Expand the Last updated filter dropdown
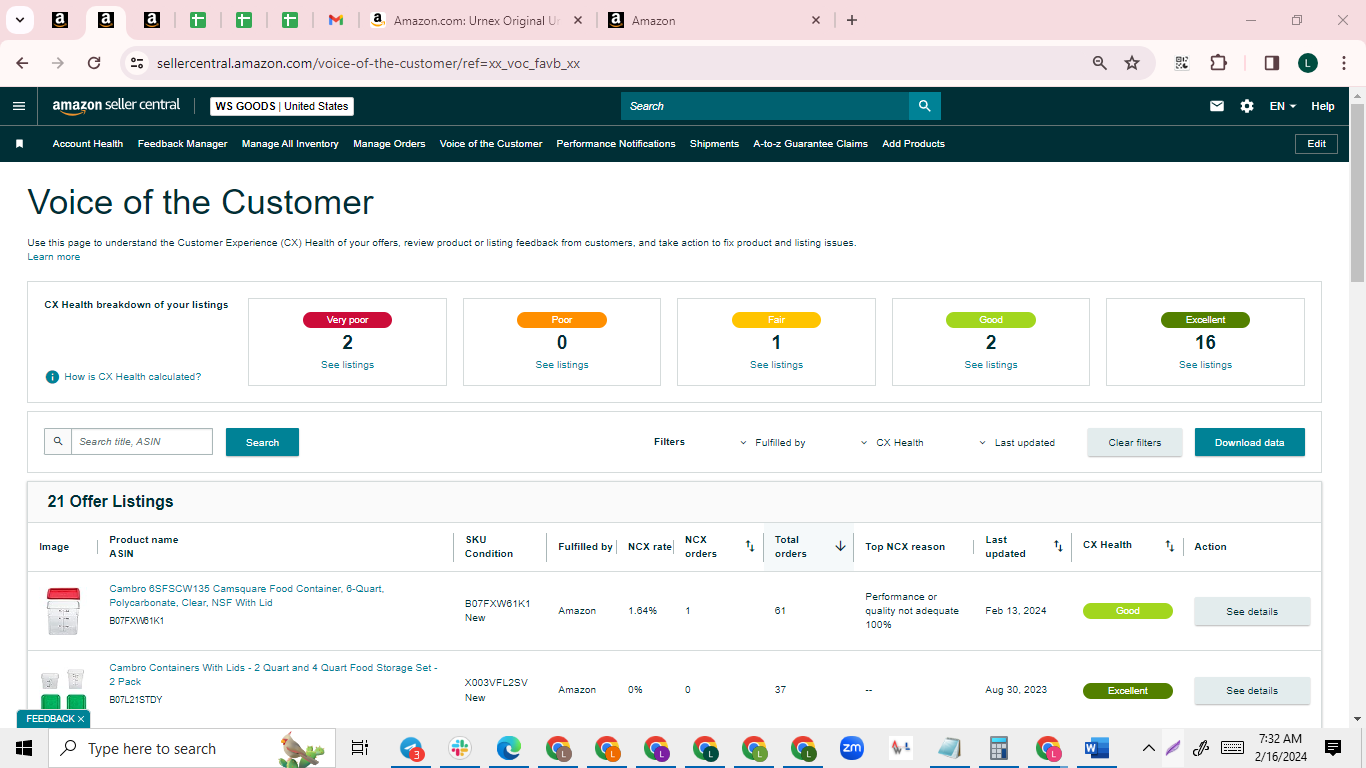 tap(1017, 442)
